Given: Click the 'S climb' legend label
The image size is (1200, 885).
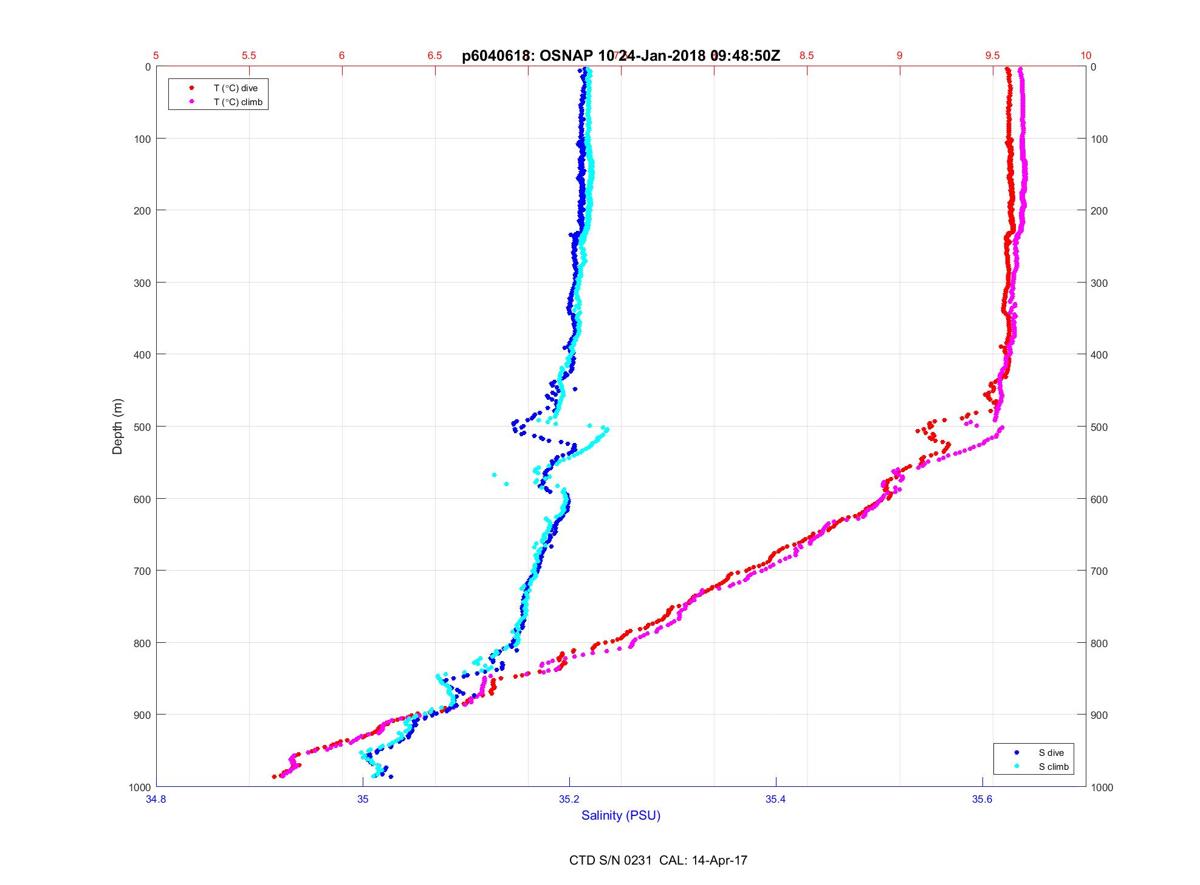Looking at the screenshot, I should click(1054, 767).
